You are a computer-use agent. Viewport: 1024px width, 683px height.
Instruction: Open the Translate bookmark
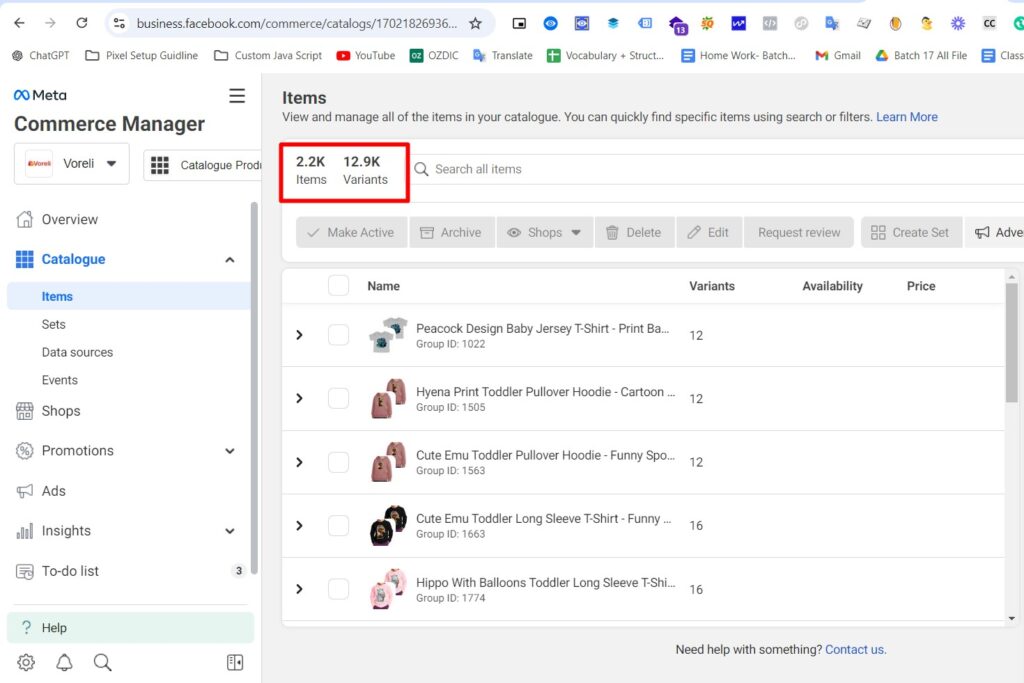click(503, 56)
